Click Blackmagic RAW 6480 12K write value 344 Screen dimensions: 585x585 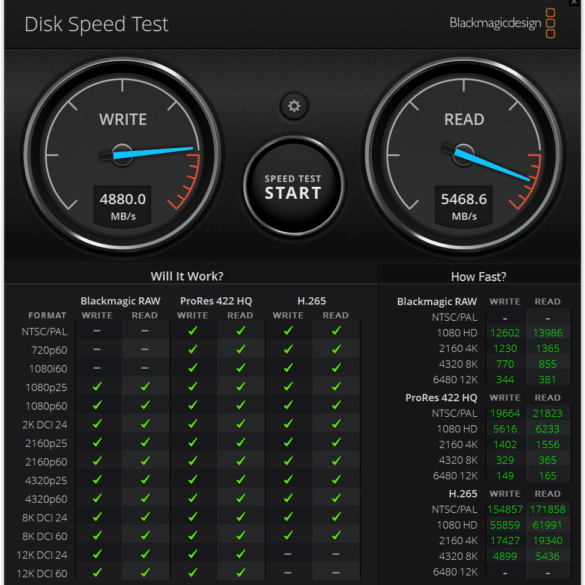point(505,380)
